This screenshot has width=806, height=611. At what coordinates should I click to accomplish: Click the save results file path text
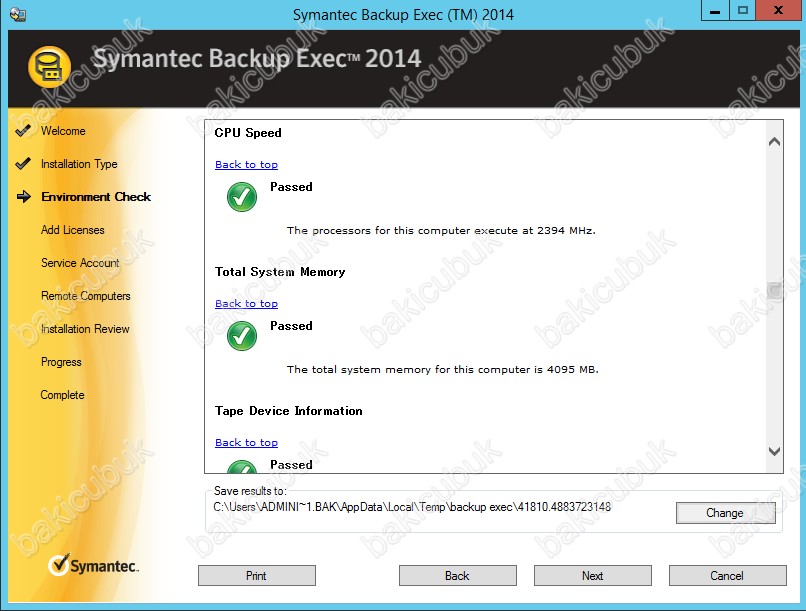(412, 507)
